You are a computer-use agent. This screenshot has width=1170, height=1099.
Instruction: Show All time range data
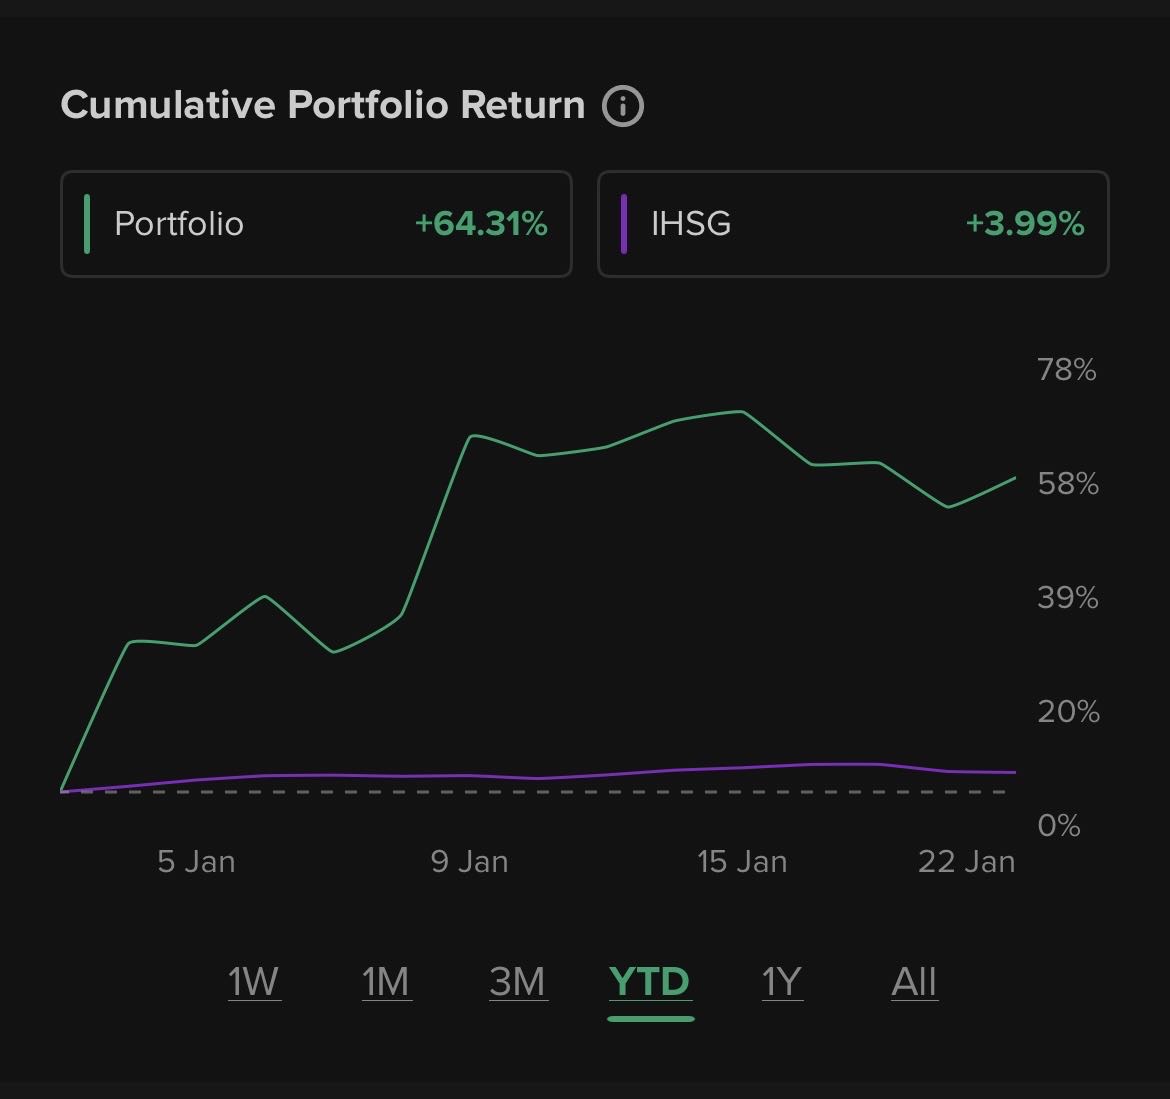(914, 981)
